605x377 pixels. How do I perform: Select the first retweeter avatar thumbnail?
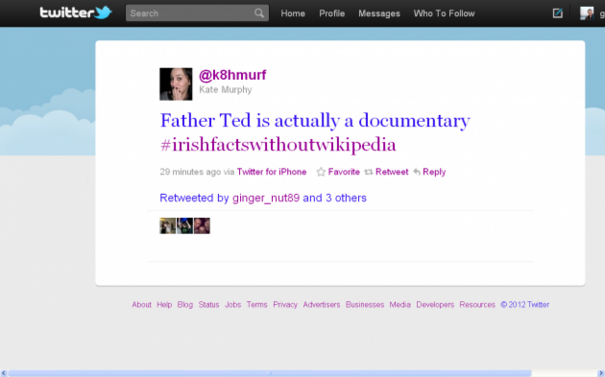(x=168, y=226)
